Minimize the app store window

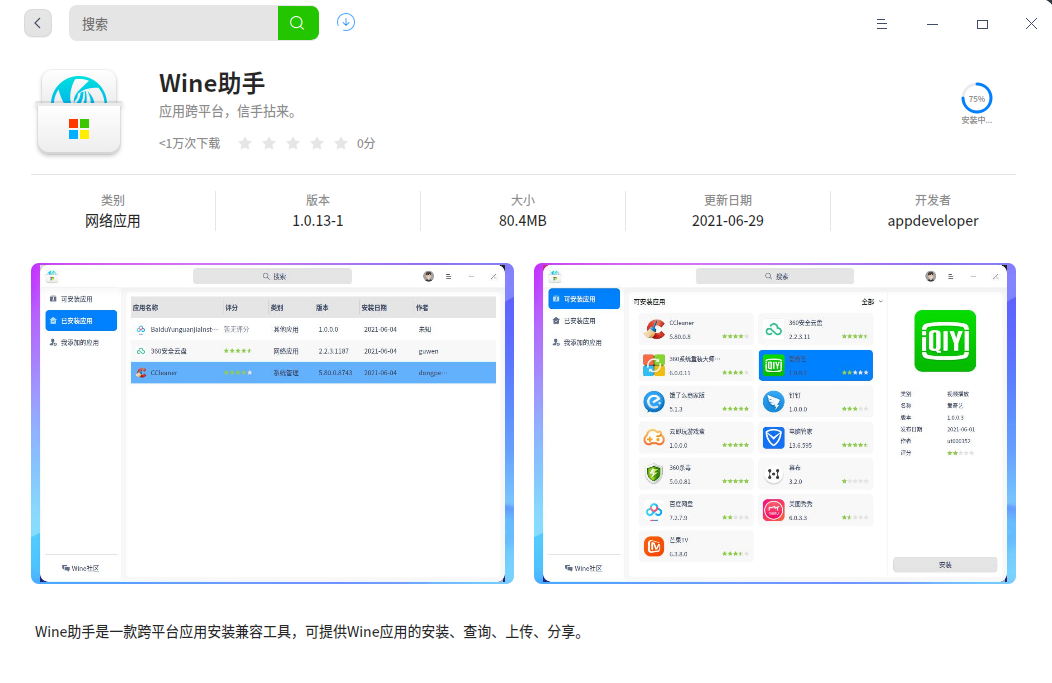932,24
